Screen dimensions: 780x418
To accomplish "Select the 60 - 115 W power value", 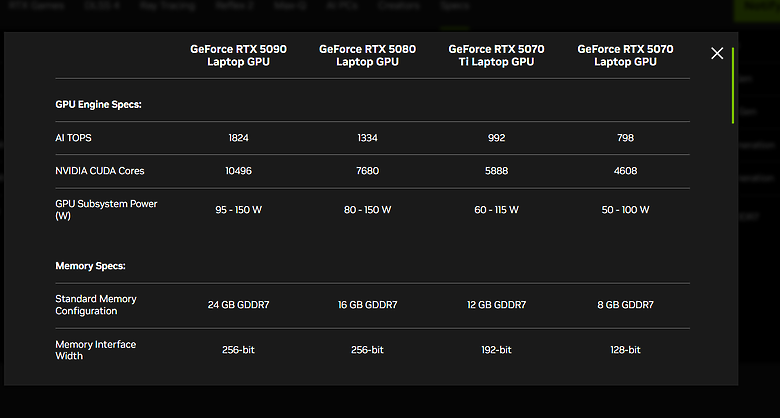I will coord(496,209).
